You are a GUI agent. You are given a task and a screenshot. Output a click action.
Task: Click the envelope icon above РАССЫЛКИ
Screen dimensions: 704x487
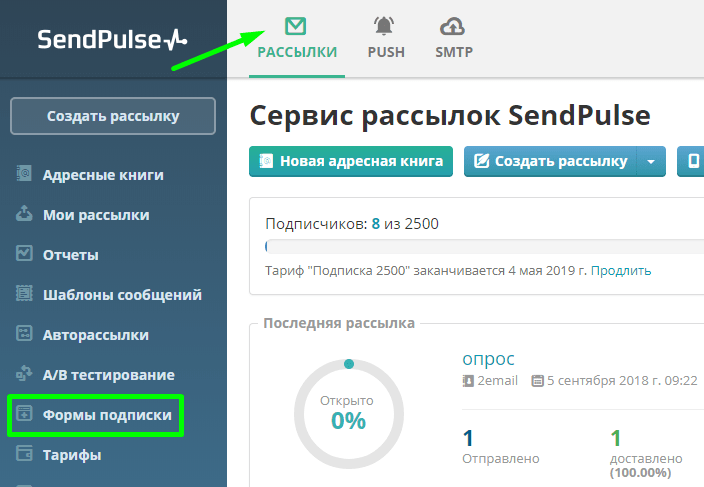[x=295, y=26]
